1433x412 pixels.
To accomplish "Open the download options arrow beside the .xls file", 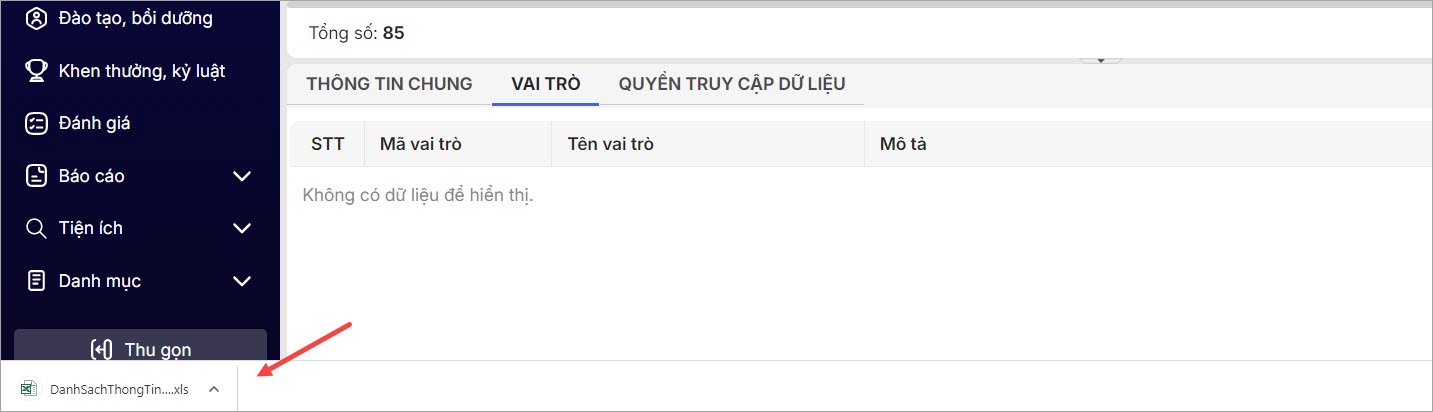I will coord(214,389).
